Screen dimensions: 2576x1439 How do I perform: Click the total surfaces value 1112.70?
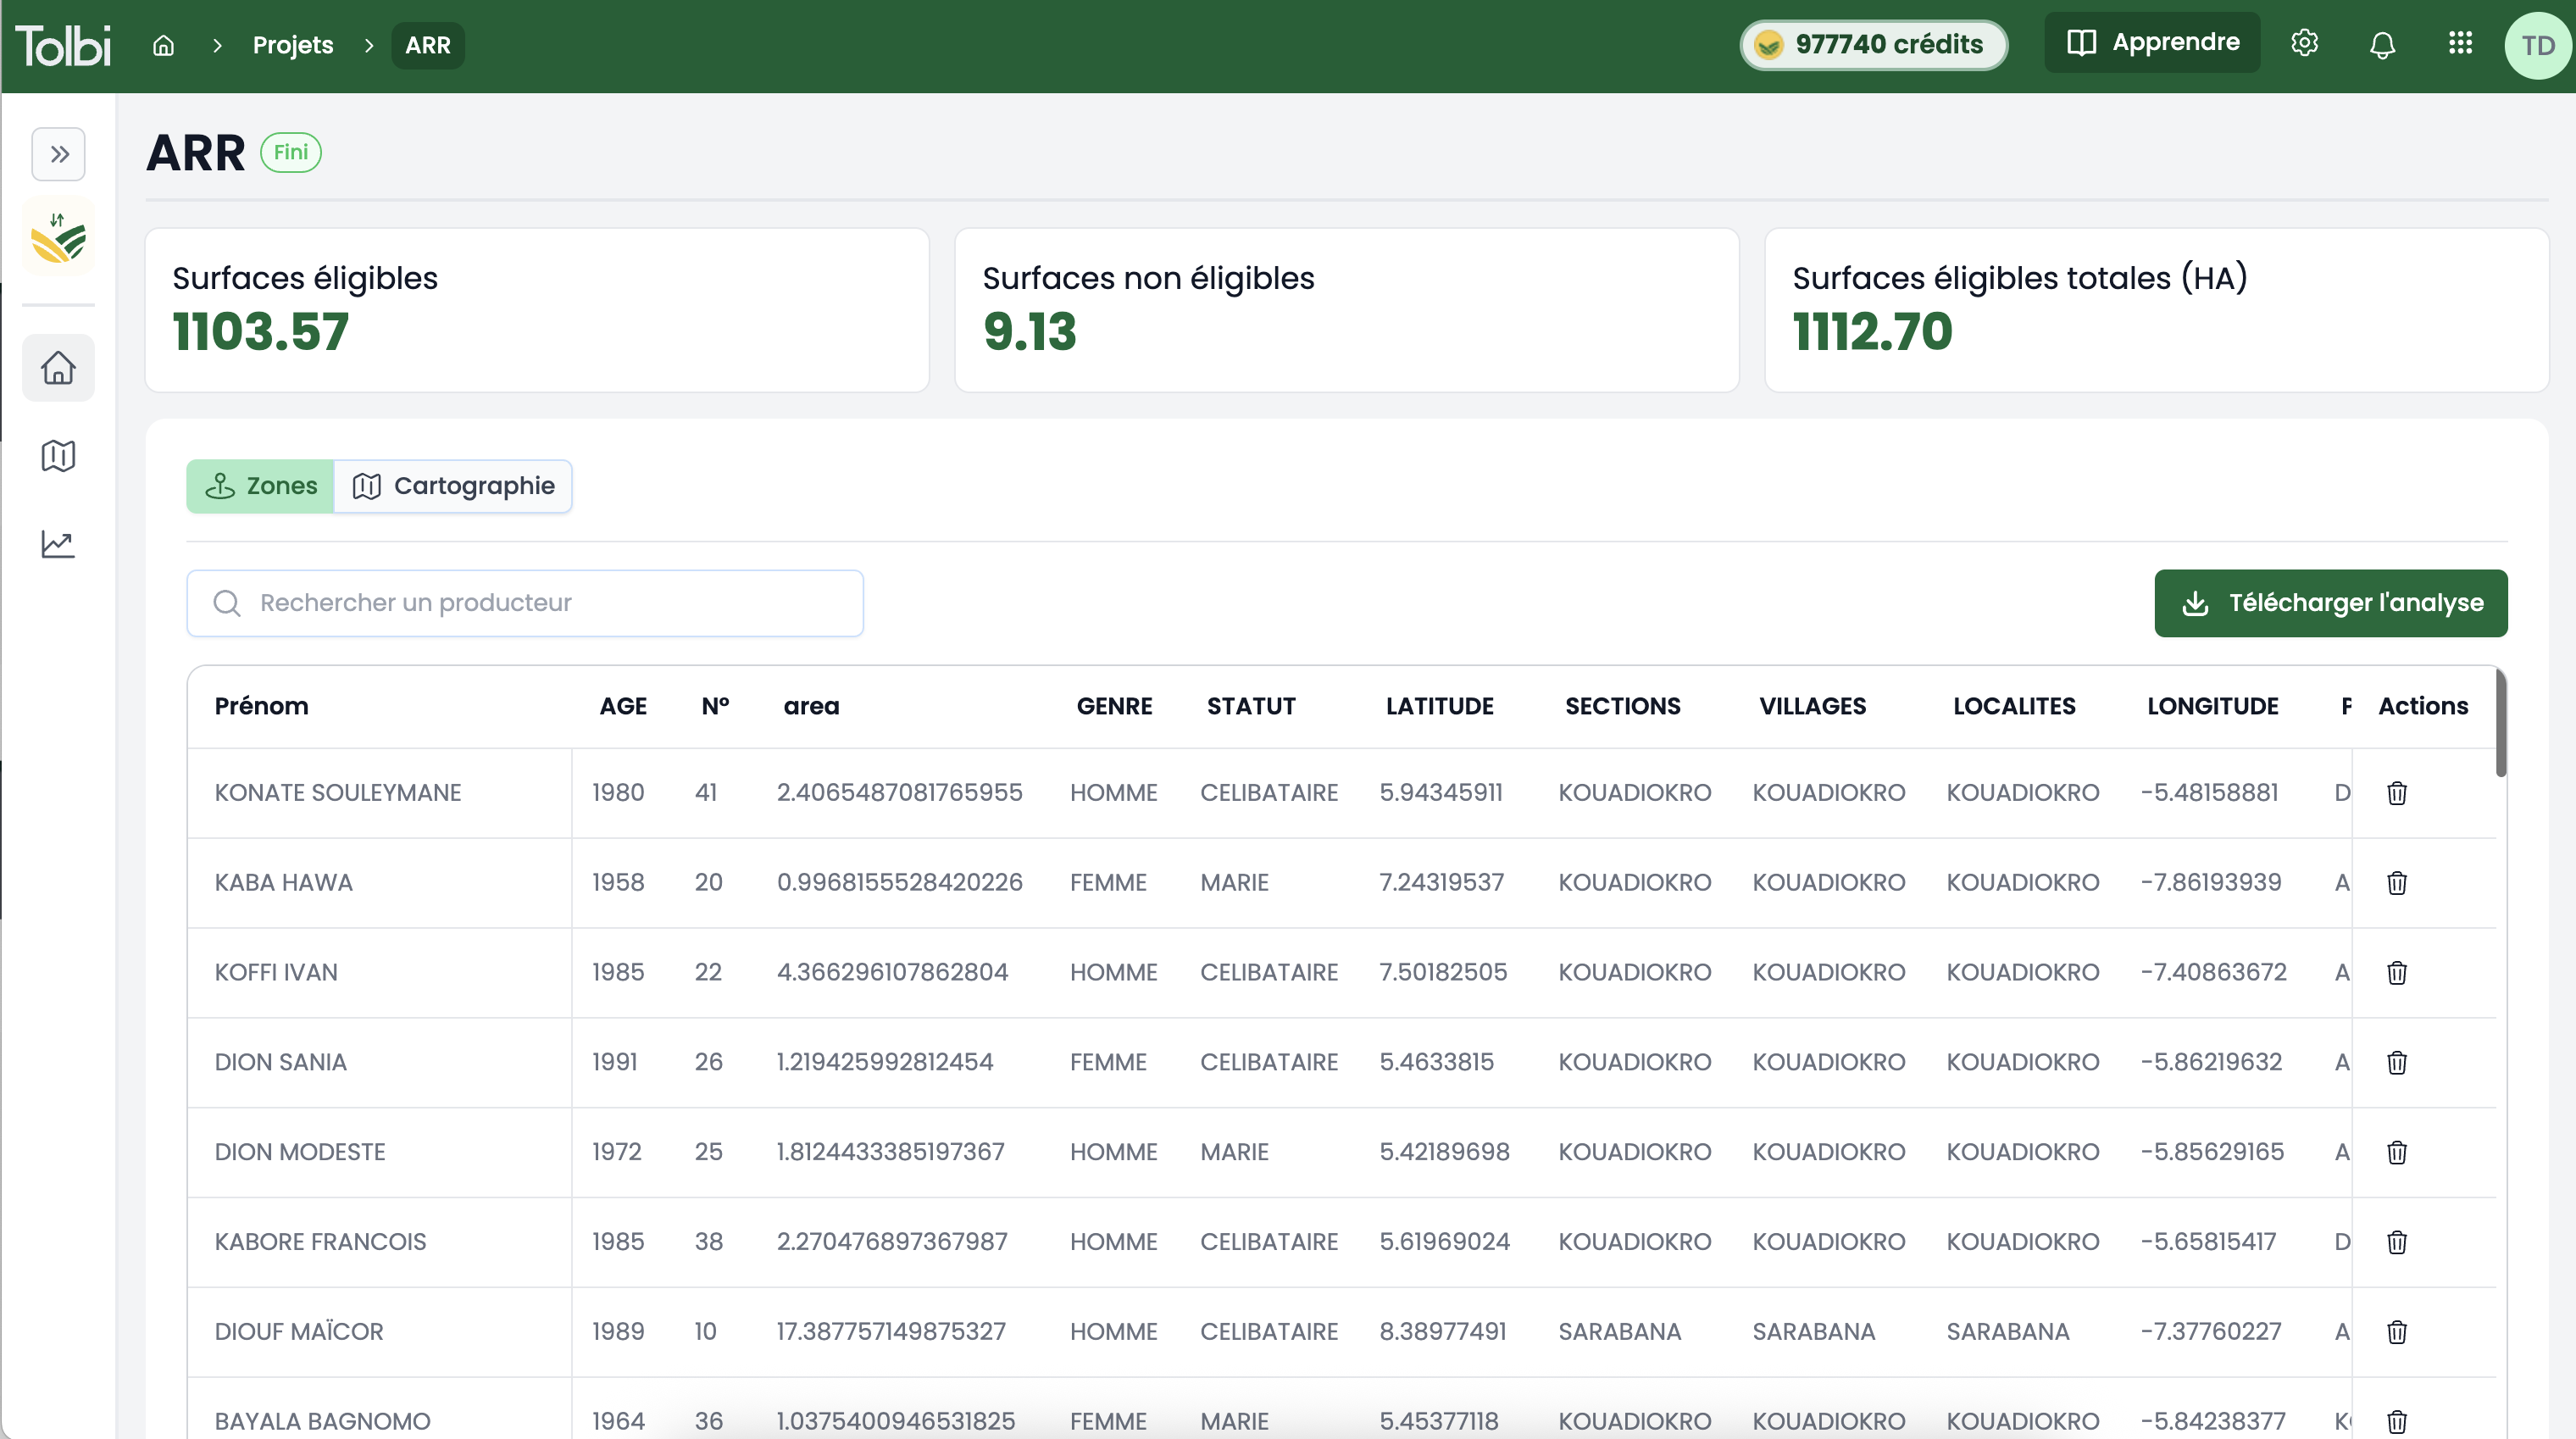[1872, 332]
